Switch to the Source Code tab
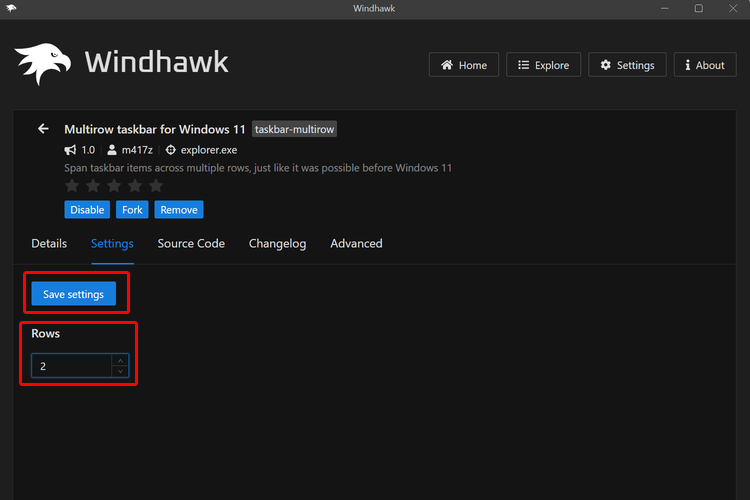The height and width of the screenshot is (500, 750). (x=191, y=243)
